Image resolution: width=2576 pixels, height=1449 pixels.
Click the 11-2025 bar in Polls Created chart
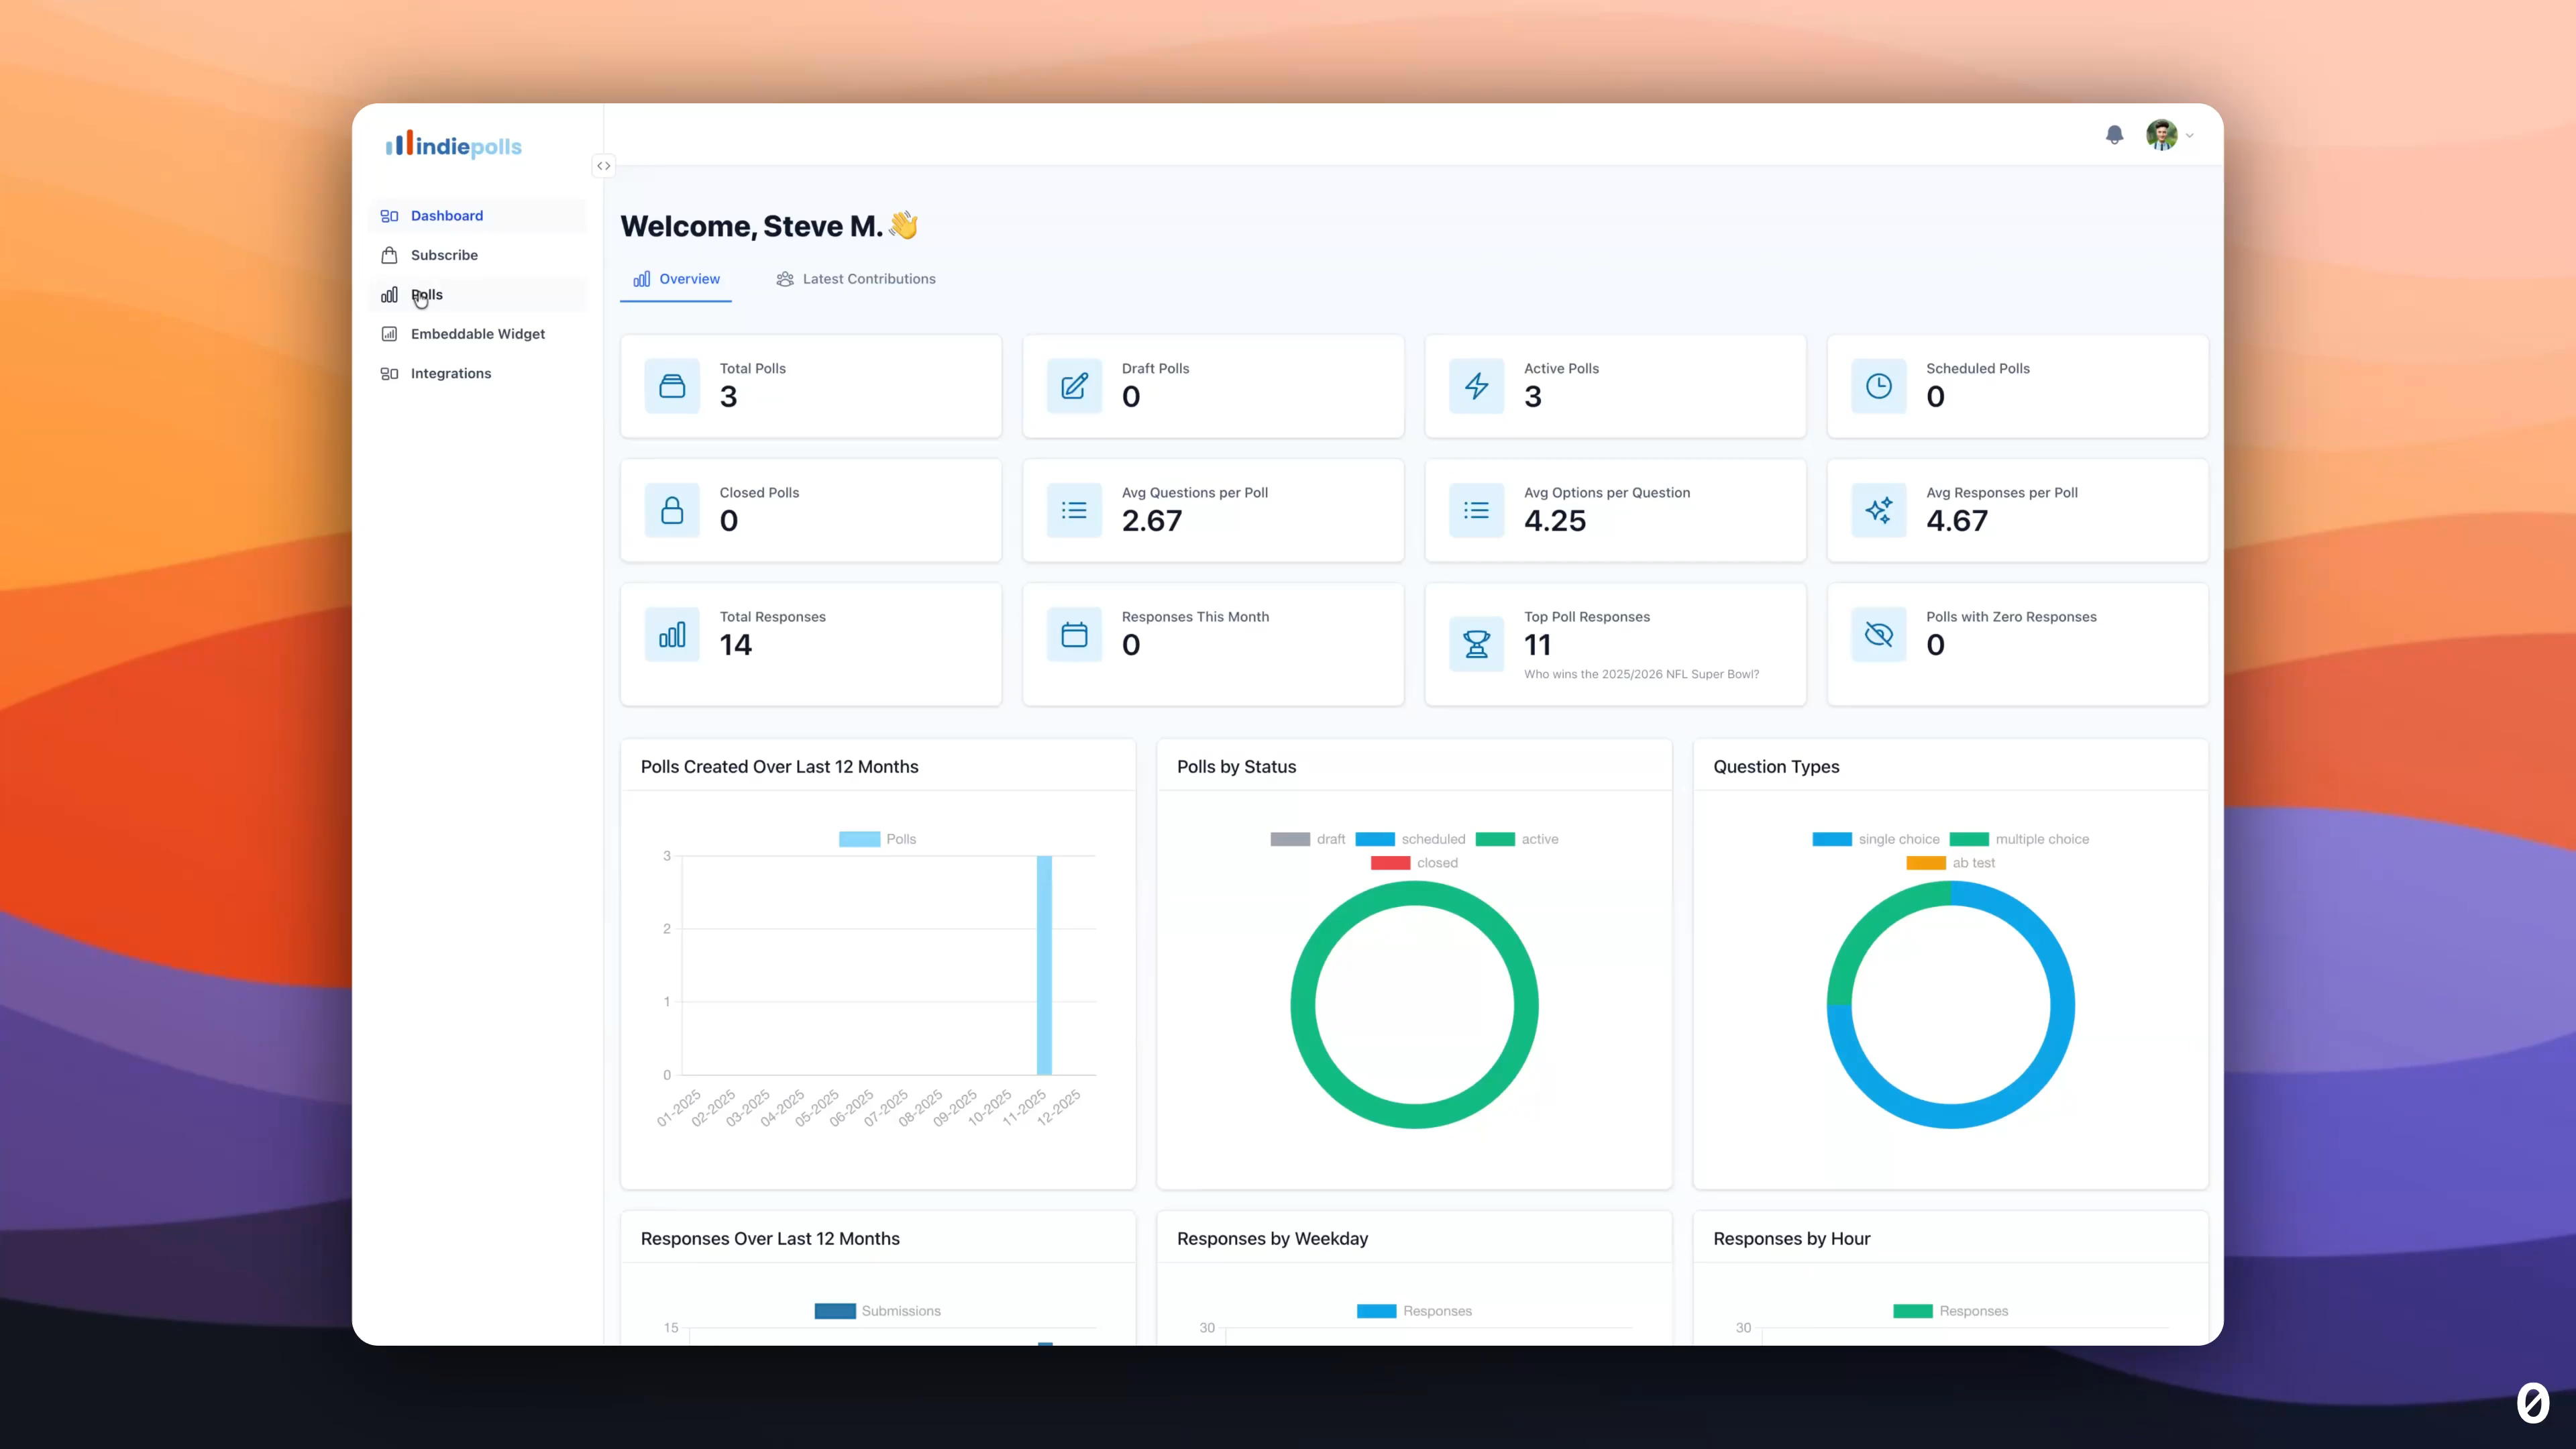(1044, 965)
